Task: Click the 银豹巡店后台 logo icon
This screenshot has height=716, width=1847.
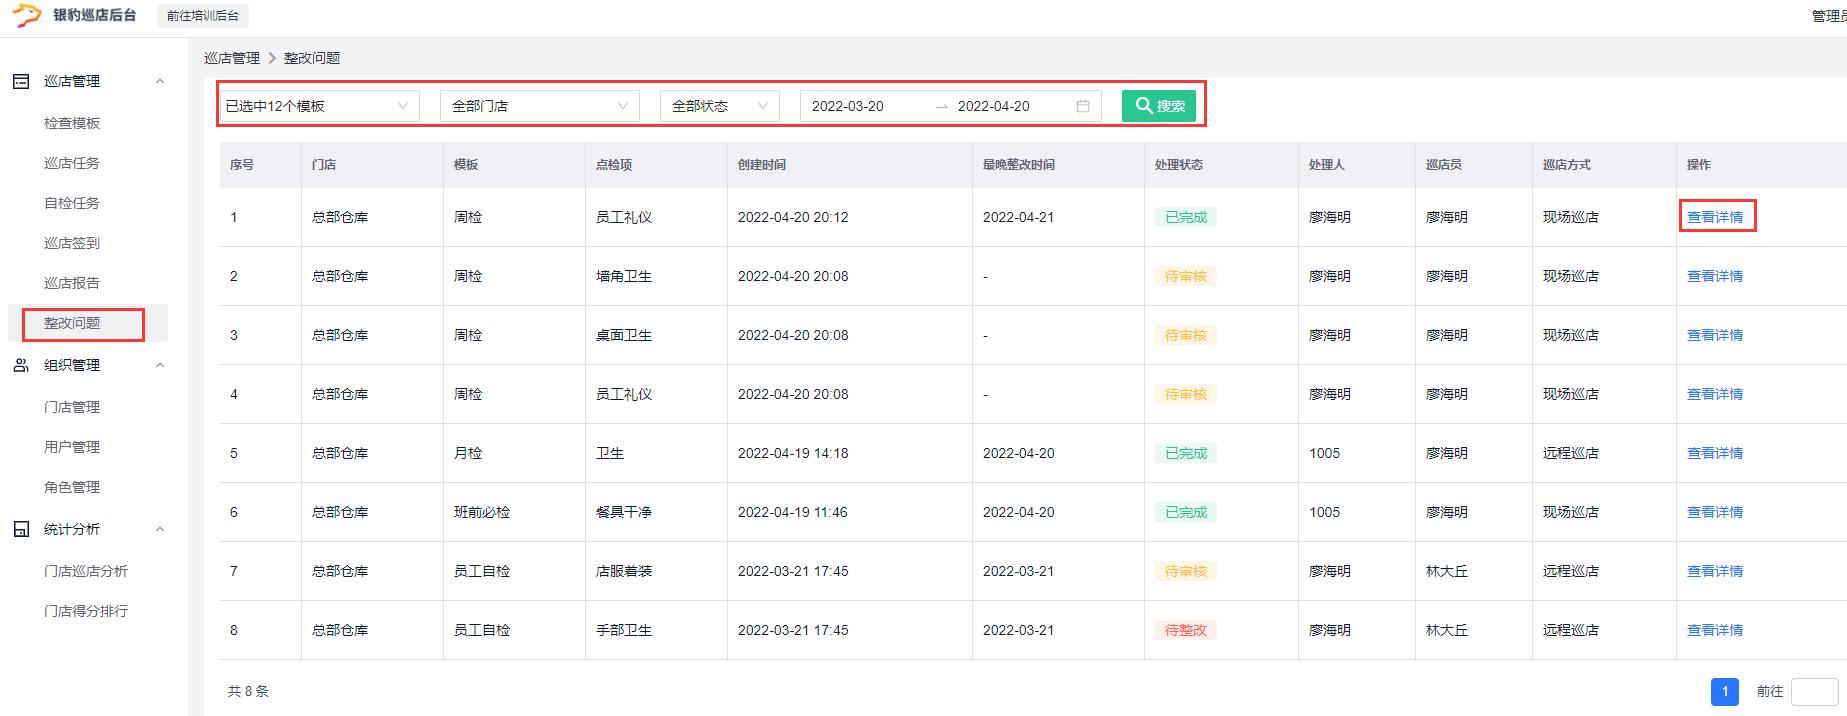Action: 26,15
